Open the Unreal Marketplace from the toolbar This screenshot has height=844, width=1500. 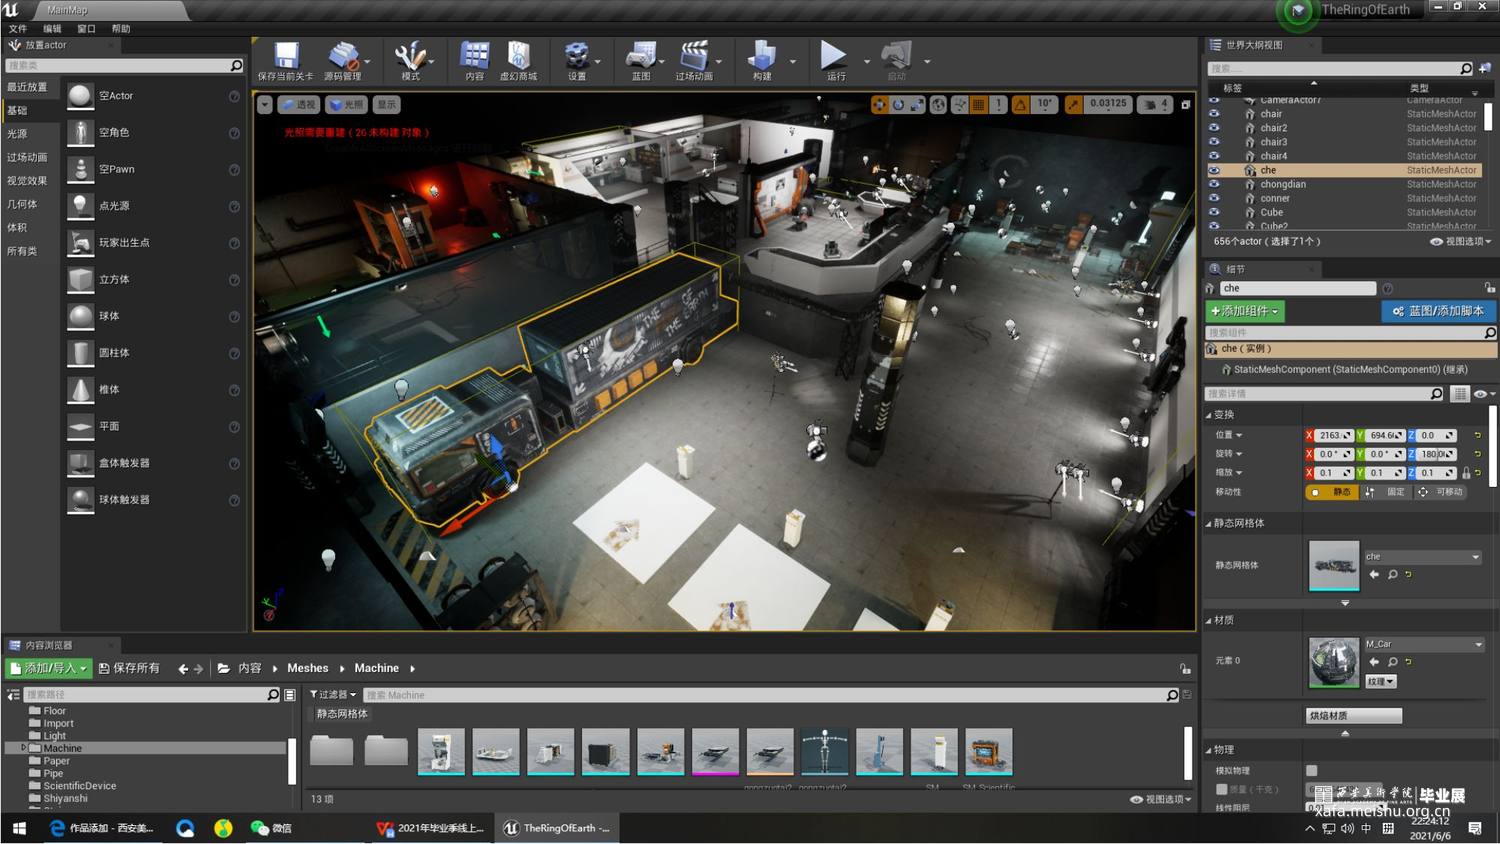tap(518, 58)
